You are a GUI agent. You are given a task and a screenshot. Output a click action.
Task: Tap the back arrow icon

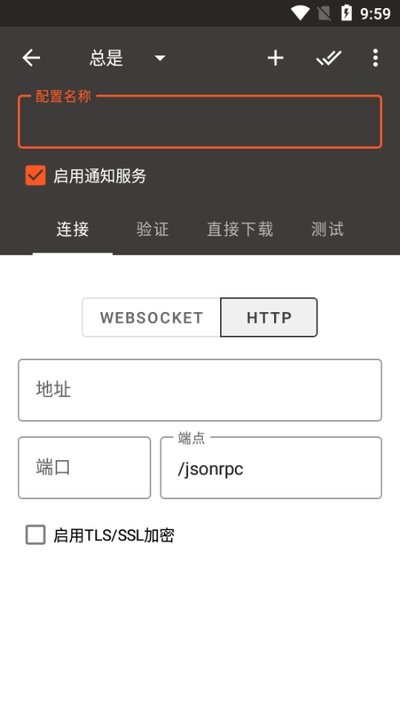pos(31,58)
